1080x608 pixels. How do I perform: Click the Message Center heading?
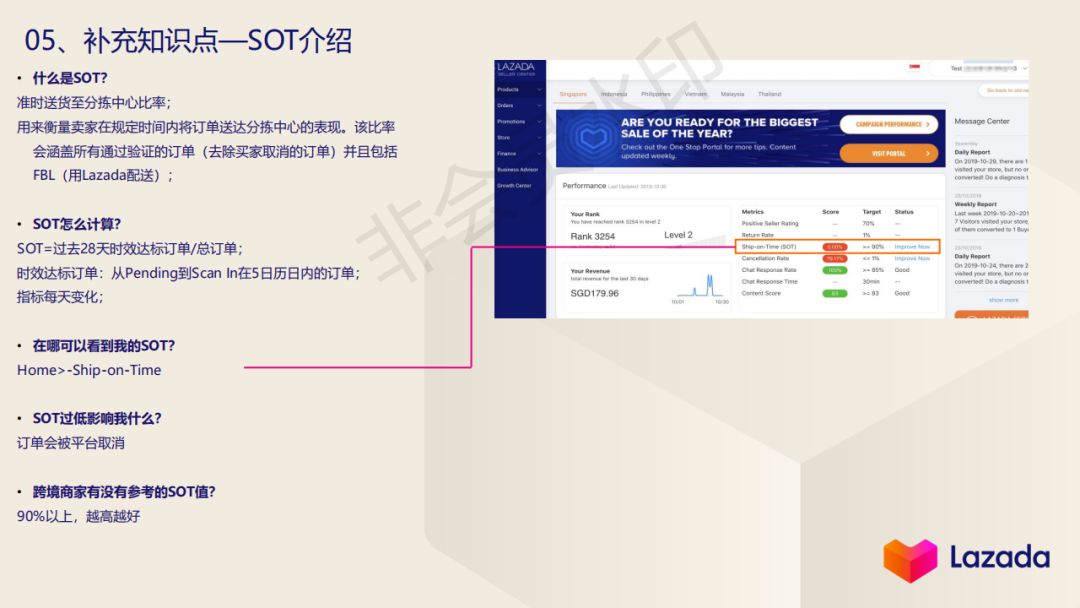point(982,121)
